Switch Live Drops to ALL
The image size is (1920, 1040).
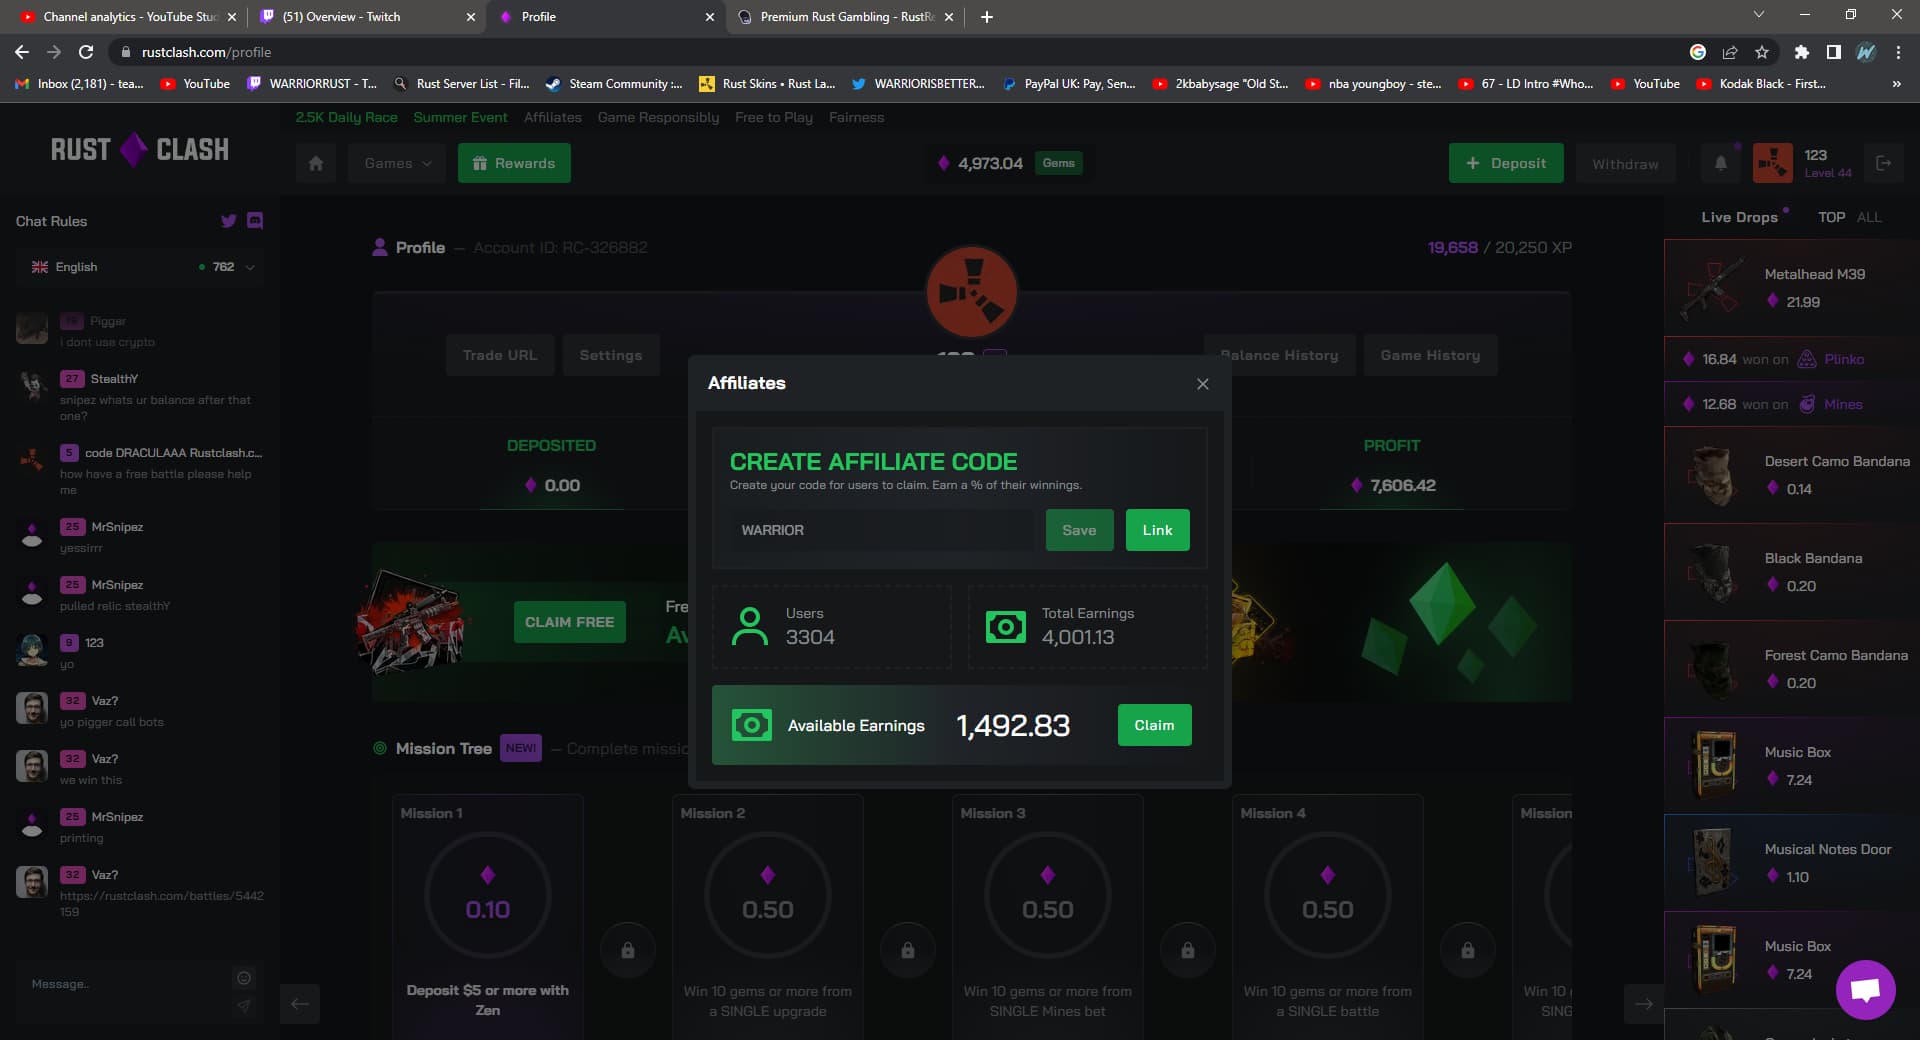1868,217
